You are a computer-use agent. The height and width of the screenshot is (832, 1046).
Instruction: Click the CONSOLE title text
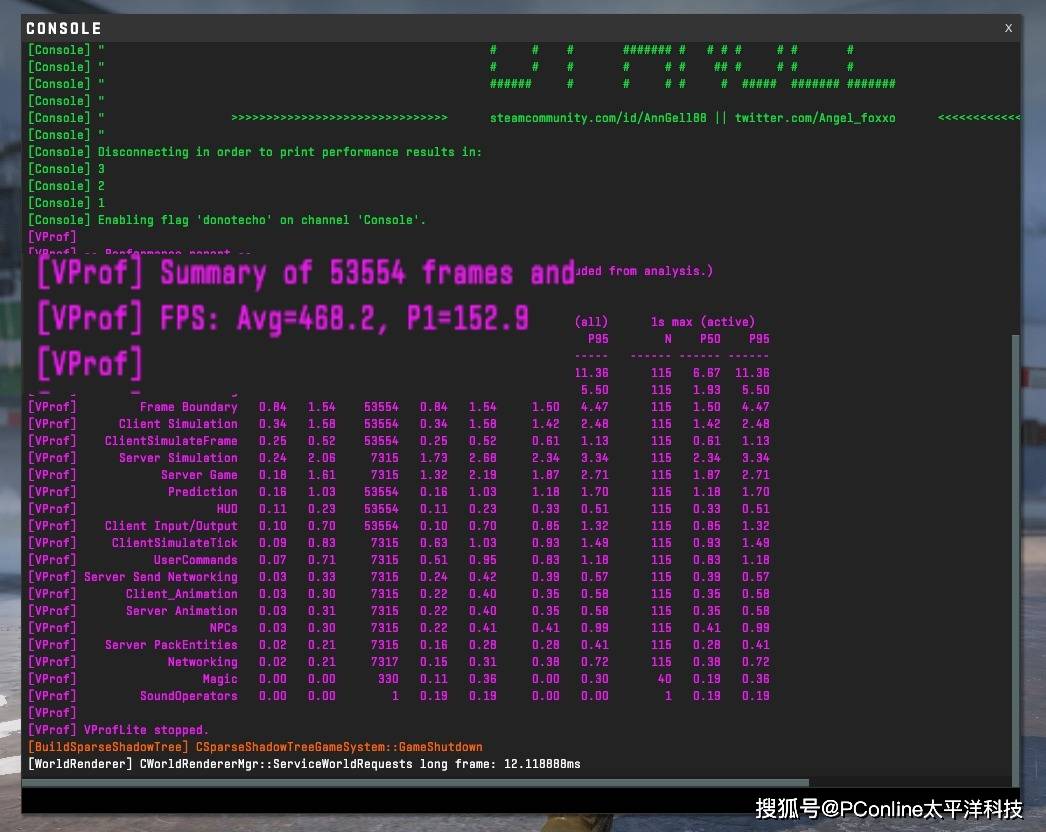tap(63, 28)
